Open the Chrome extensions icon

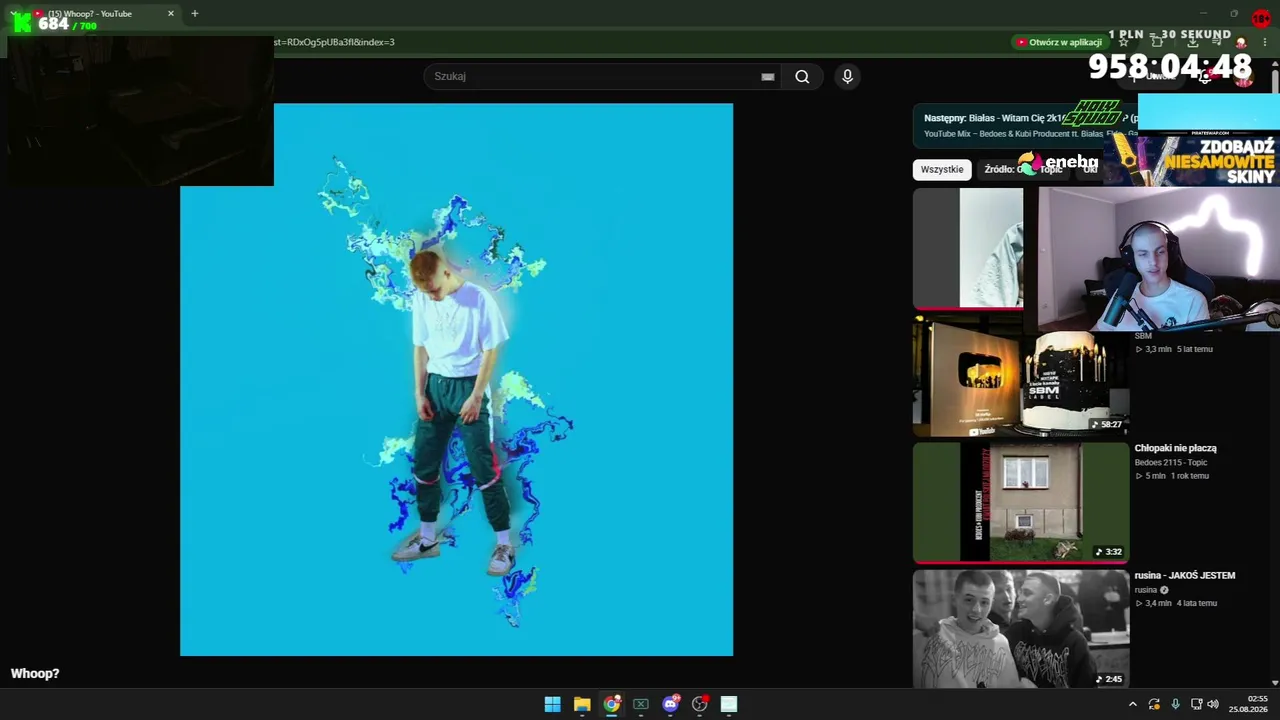[x=1157, y=42]
